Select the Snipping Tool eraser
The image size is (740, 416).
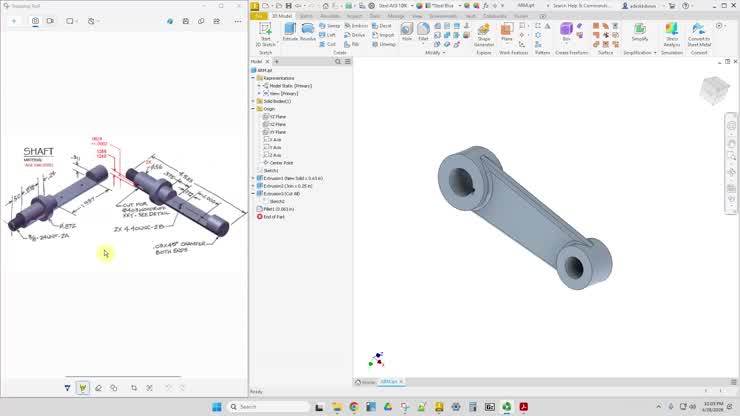point(98,388)
